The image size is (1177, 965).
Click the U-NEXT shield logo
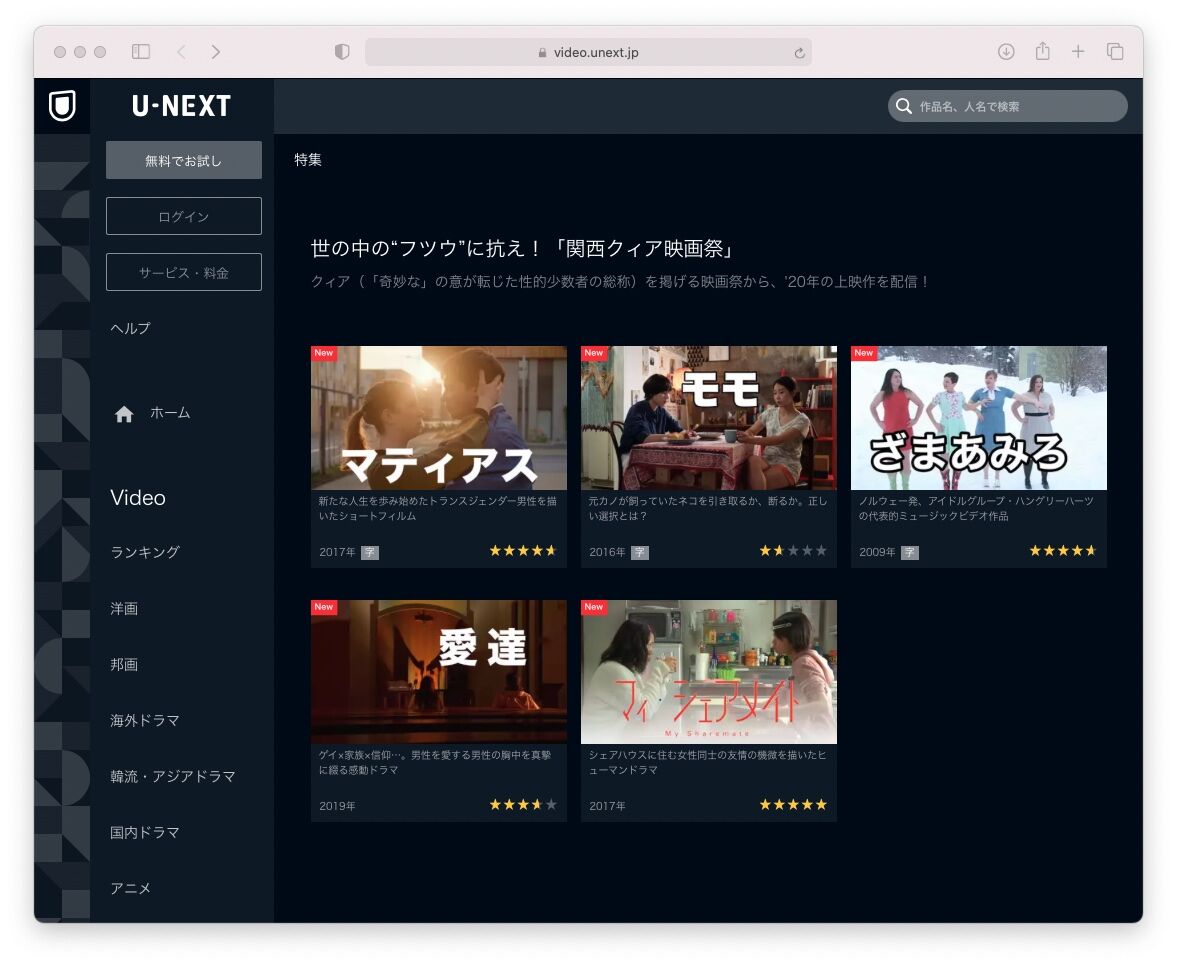click(61, 106)
